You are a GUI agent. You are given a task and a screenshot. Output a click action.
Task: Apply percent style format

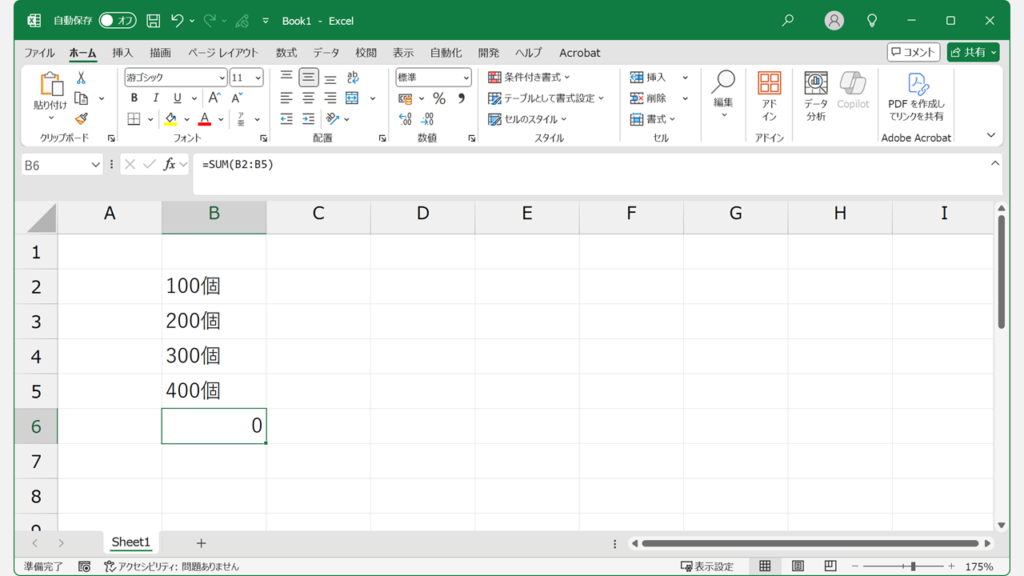[439, 99]
